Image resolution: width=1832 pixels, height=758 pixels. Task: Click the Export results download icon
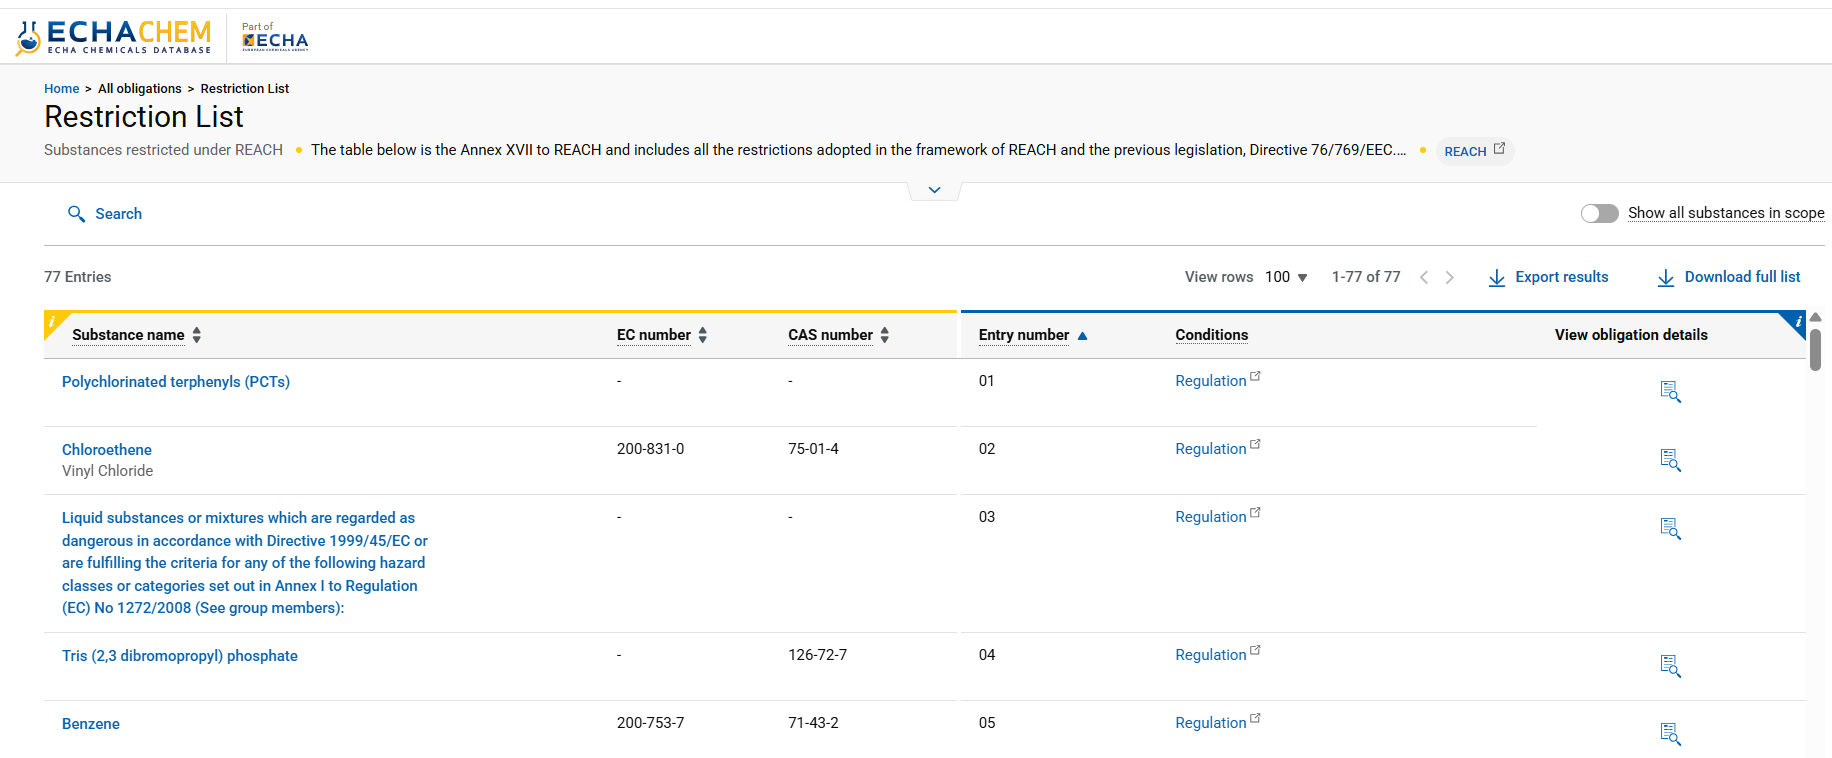[1497, 278]
